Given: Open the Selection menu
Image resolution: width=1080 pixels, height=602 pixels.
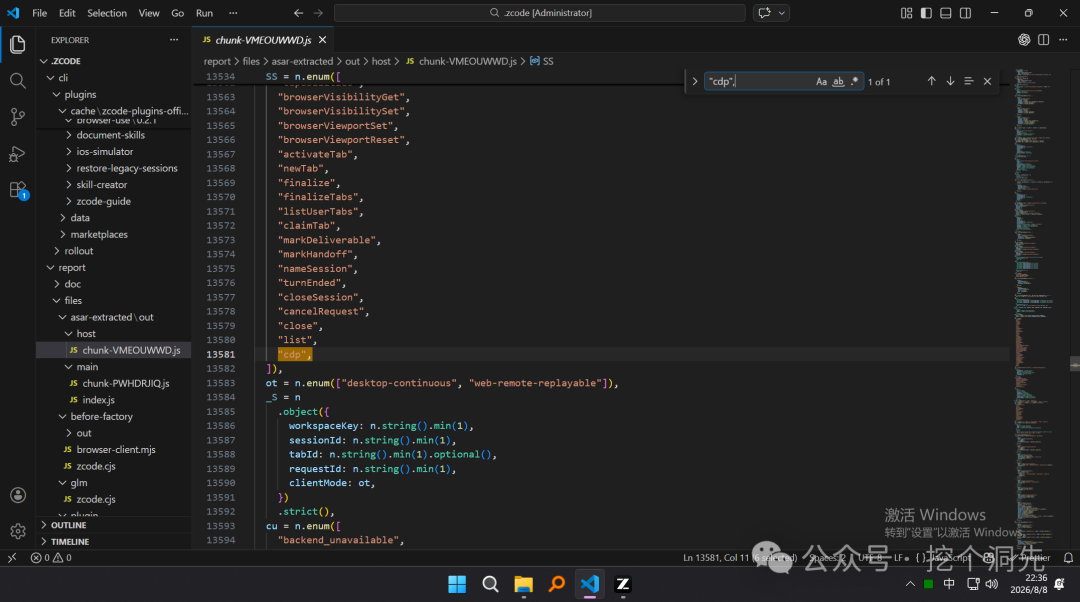Looking at the screenshot, I should click(x=107, y=13).
